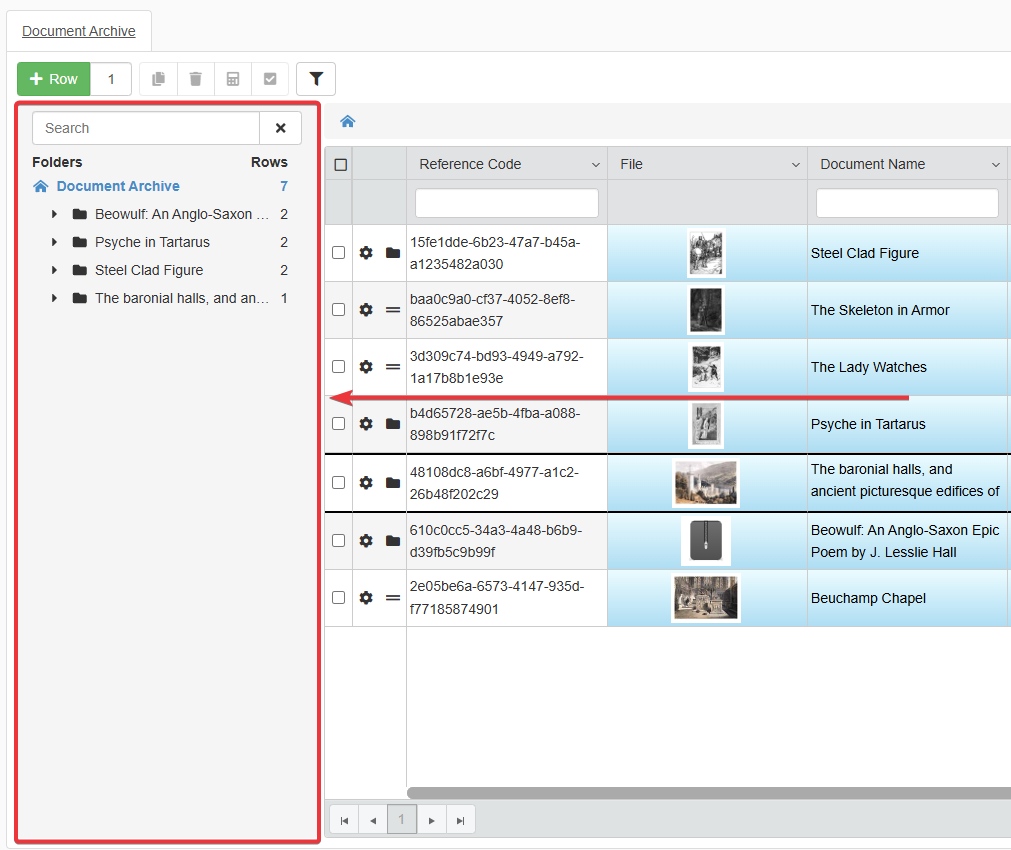Screen dimensions: 1011x850
Task: Select Steel Clad Figure folder in tree
Action: [x=149, y=270]
